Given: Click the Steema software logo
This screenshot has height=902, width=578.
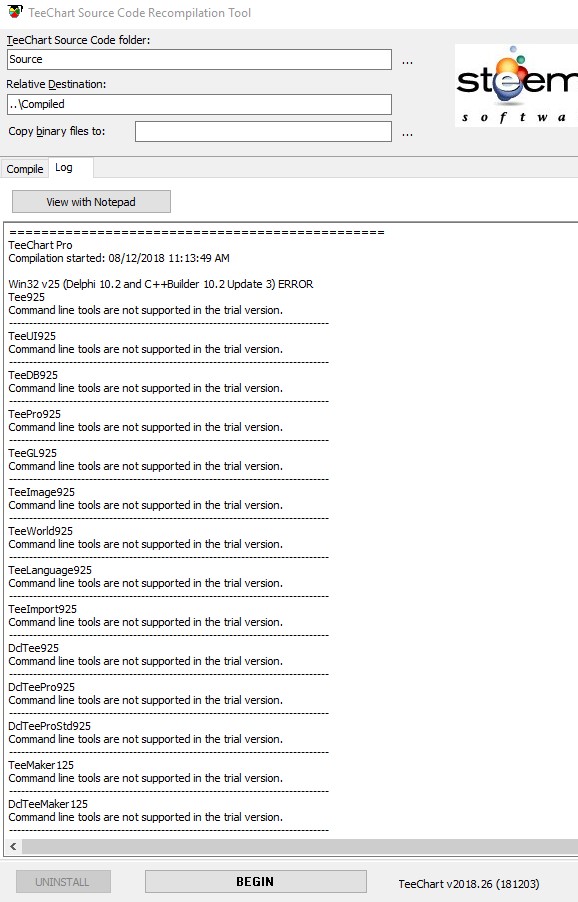Looking at the screenshot, I should click(516, 85).
